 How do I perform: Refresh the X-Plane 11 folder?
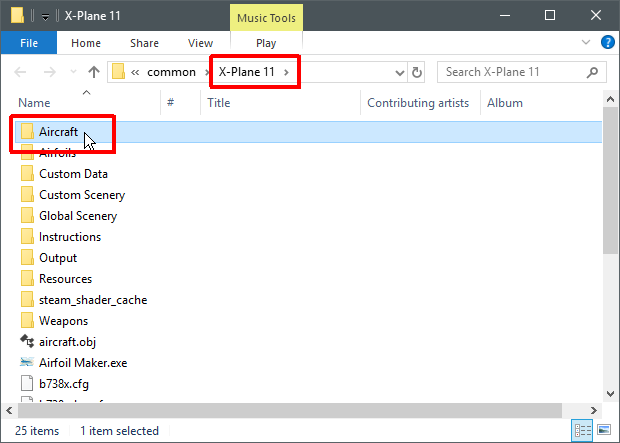point(417,72)
